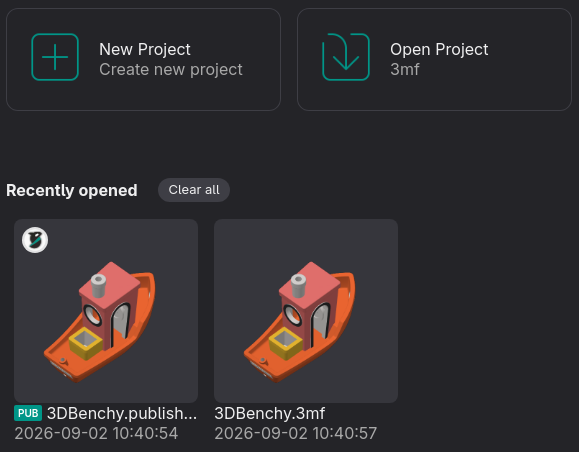Click the "3mf" subtitle under Open Project
Viewport: 579px width, 452px height.
(x=405, y=69)
